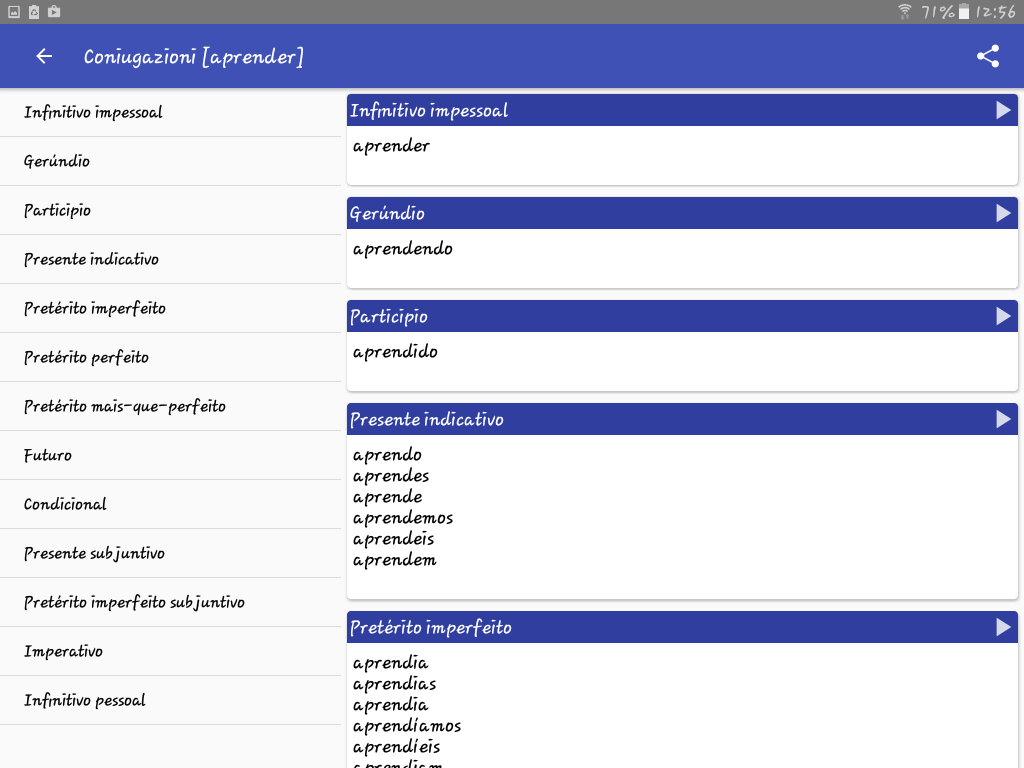This screenshot has height=768, width=1024.
Task: Tap the form aprendíamos
Action: click(407, 726)
